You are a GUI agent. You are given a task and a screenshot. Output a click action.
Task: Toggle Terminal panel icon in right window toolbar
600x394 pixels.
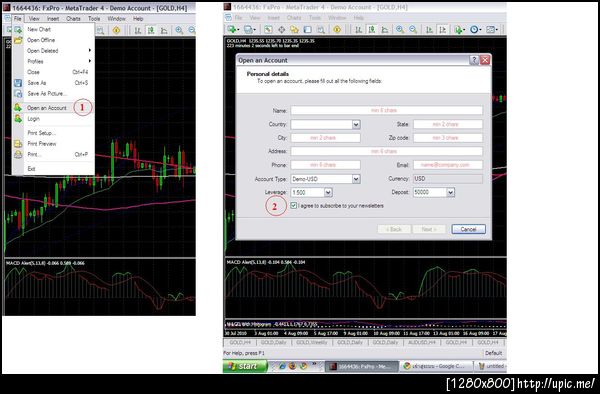click(307, 29)
